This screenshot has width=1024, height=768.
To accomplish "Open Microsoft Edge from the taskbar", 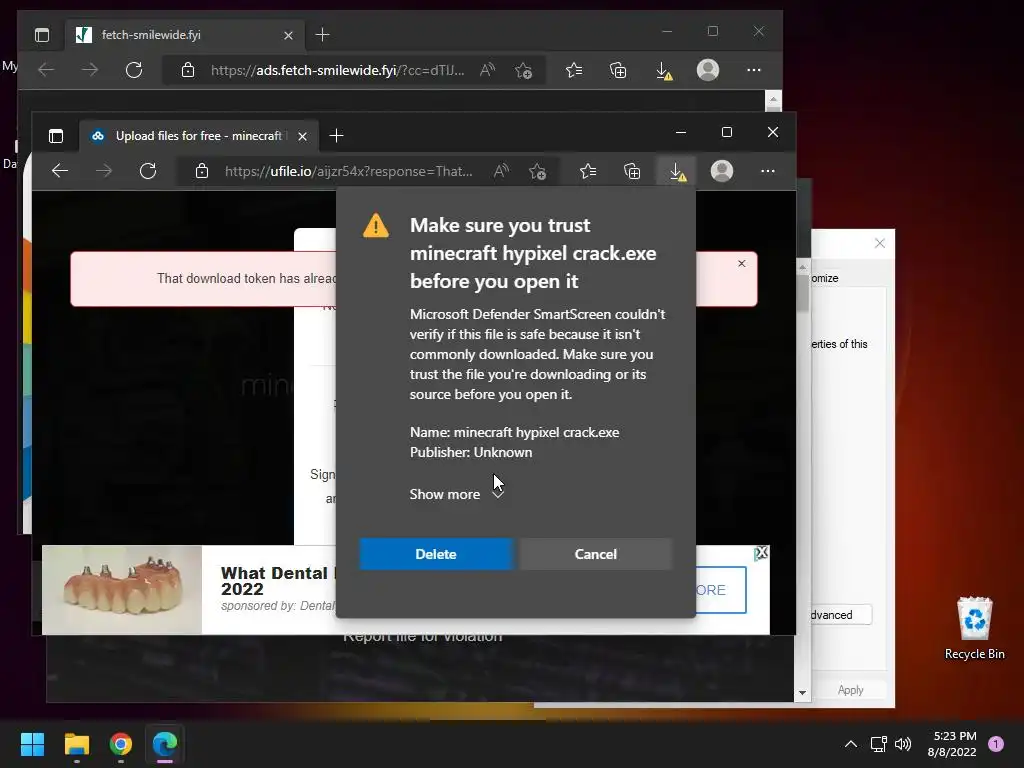I will [165, 744].
